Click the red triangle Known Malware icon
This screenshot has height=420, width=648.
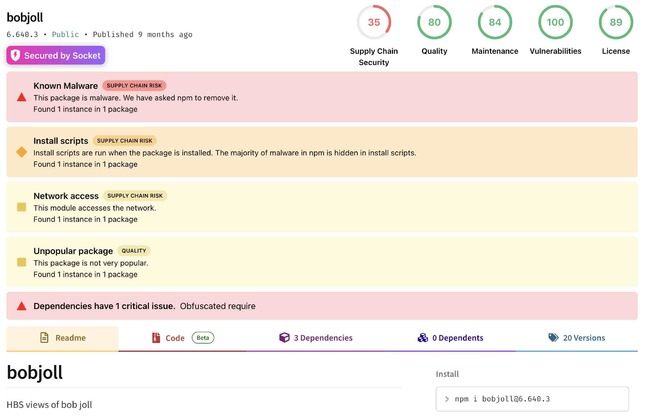pos(21,98)
